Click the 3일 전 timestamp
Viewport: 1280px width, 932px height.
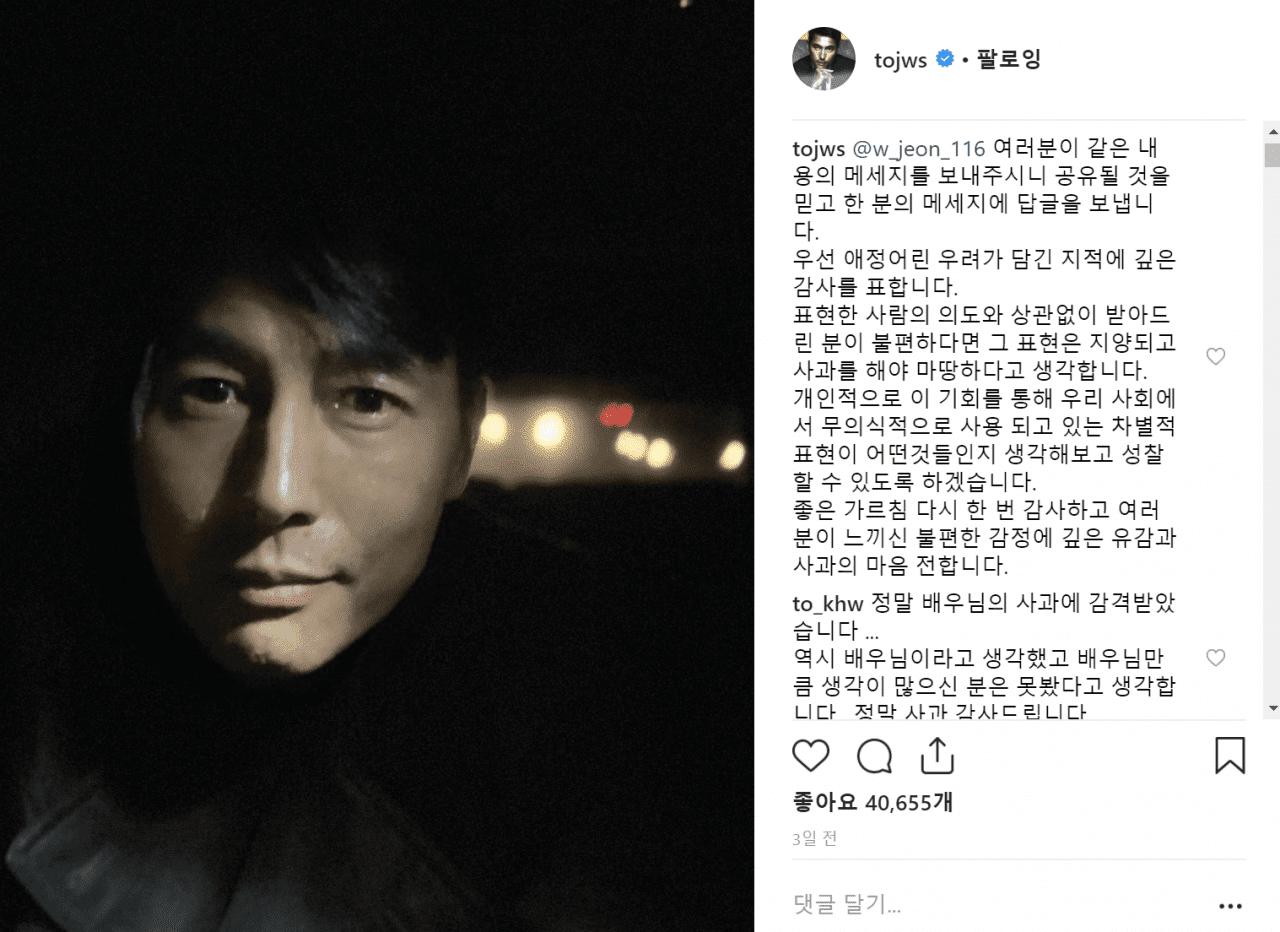click(x=815, y=839)
